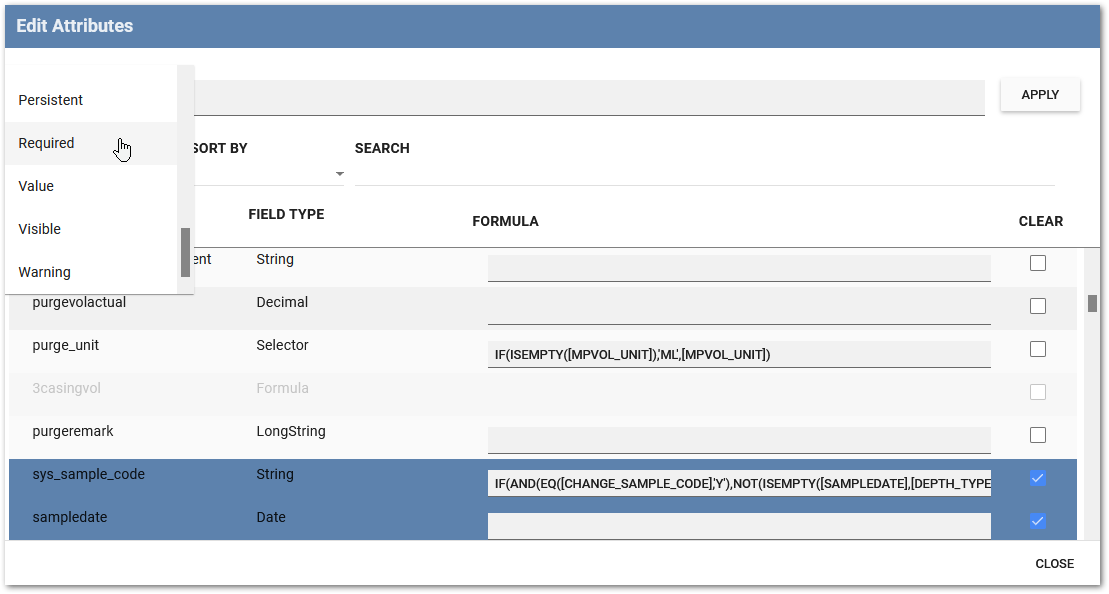Click the purge_unit formula field
The image size is (1109, 594).
point(738,353)
